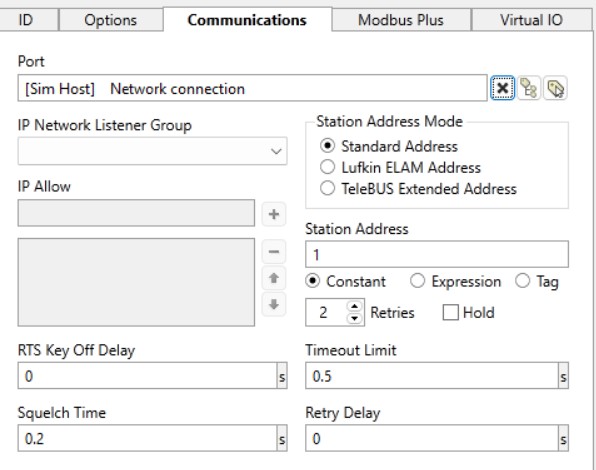Switch to the Modbus Plus tab
The width and height of the screenshot is (596, 470).
(x=401, y=20)
